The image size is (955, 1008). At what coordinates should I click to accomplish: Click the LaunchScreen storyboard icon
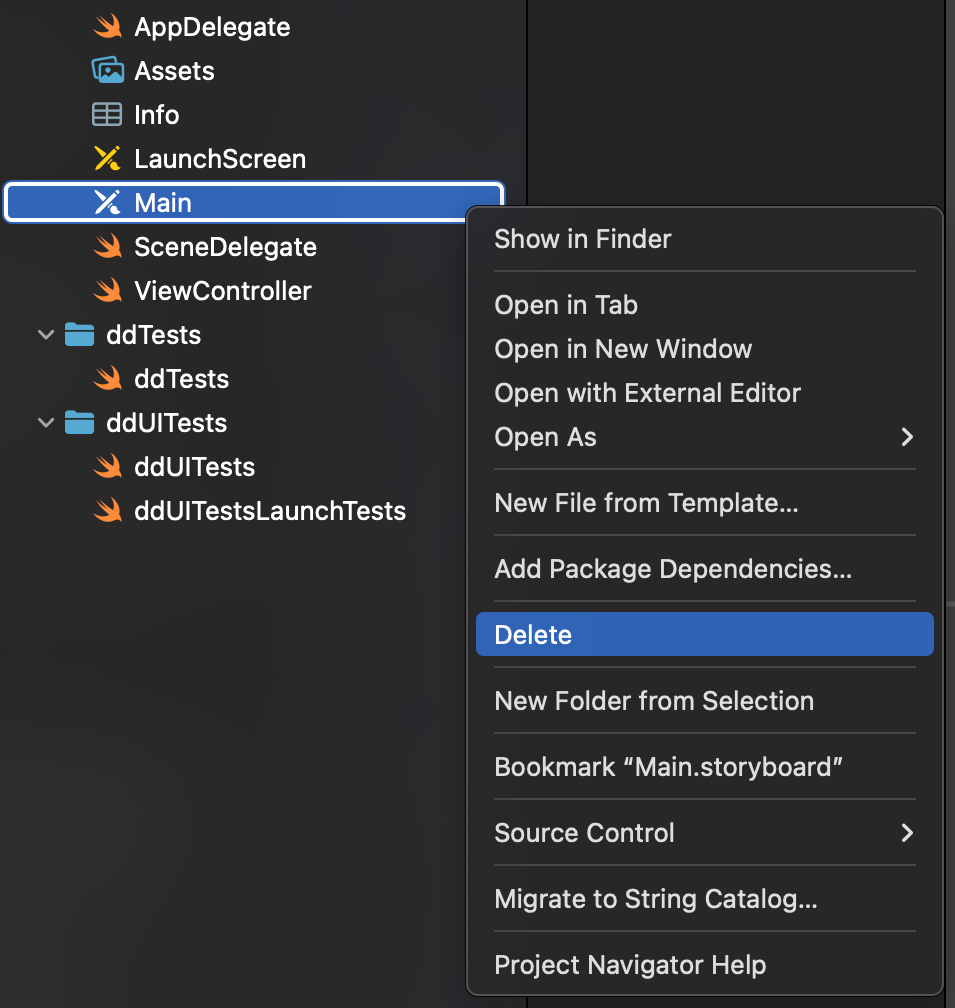pyautogui.click(x=107, y=159)
